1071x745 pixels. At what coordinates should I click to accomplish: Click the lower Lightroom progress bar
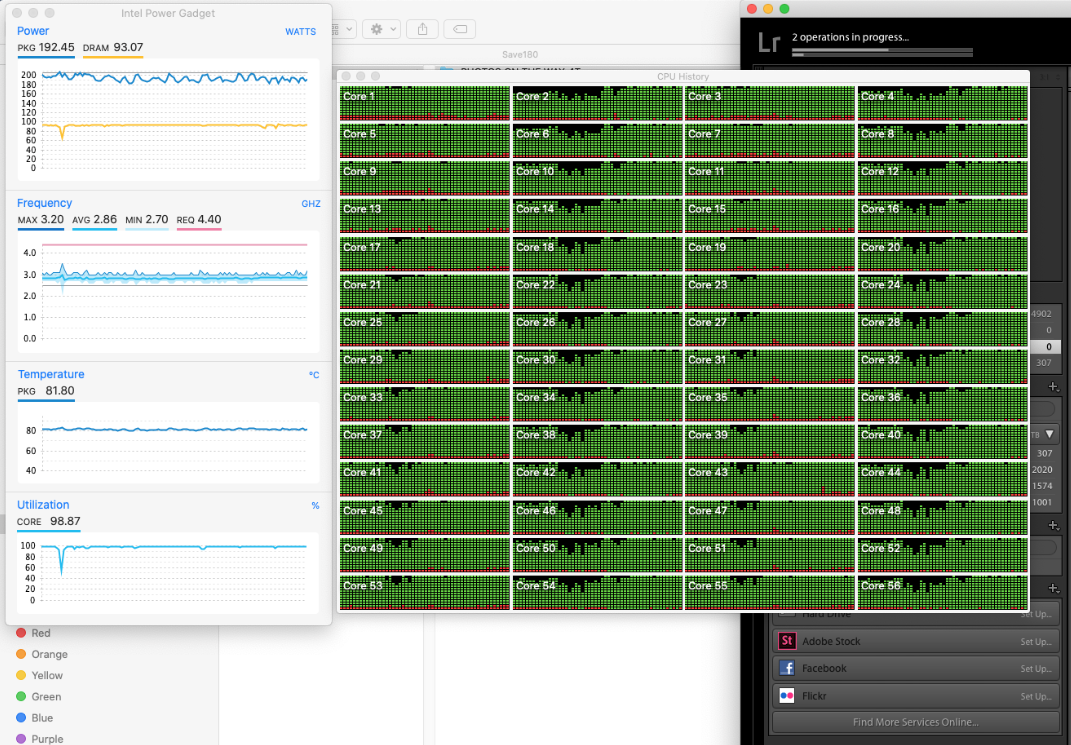pyautogui.click(x=882, y=55)
